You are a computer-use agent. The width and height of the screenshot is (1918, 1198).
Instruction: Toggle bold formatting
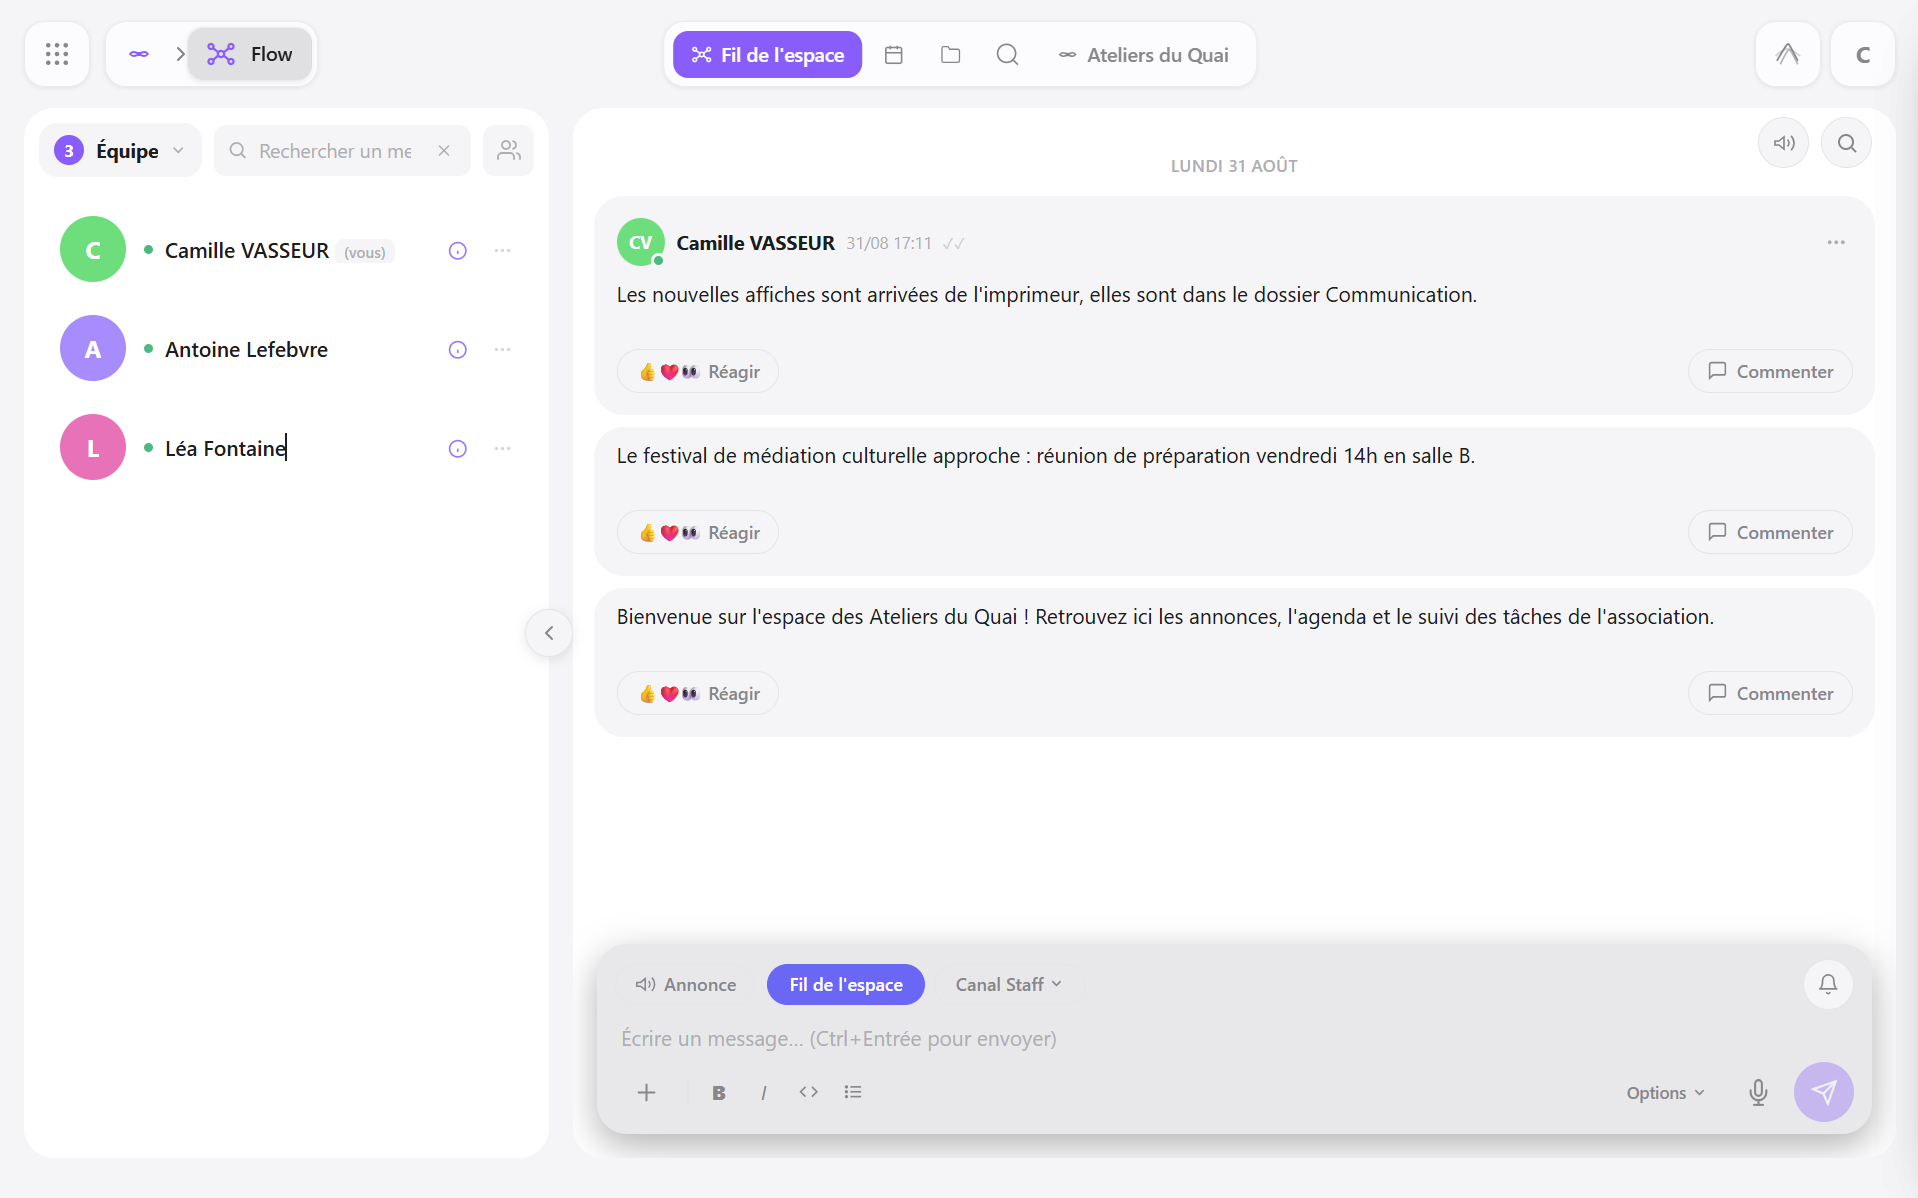click(x=719, y=1092)
